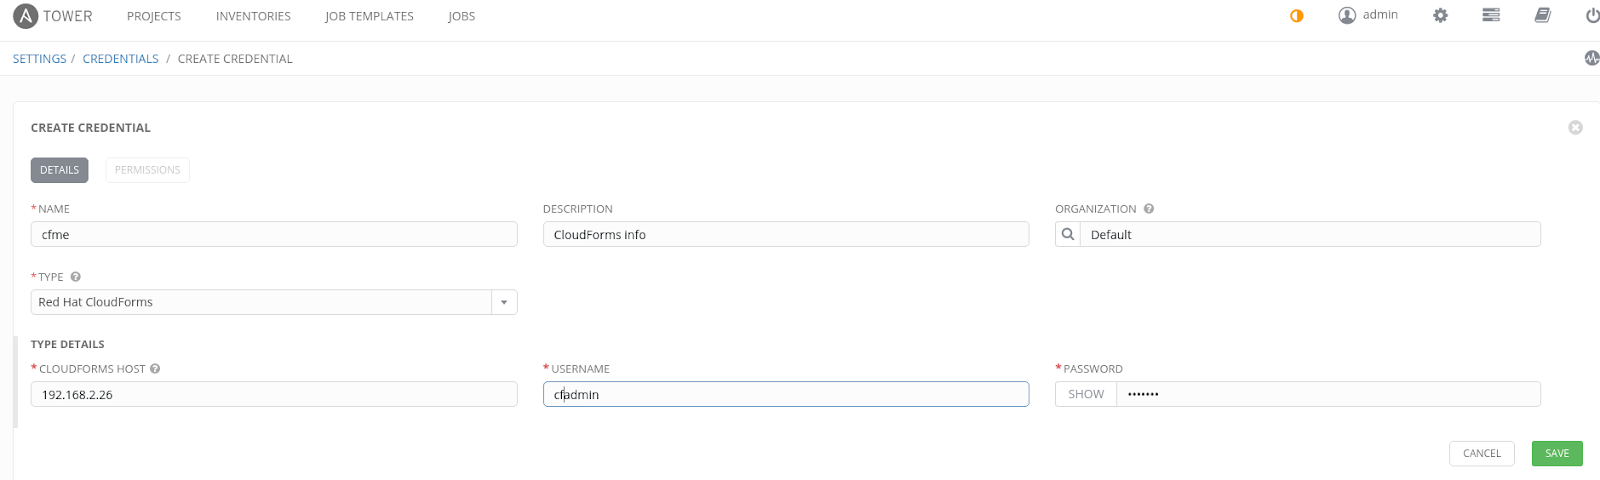
Task: Open the documentation book icon
Action: coord(1543,15)
